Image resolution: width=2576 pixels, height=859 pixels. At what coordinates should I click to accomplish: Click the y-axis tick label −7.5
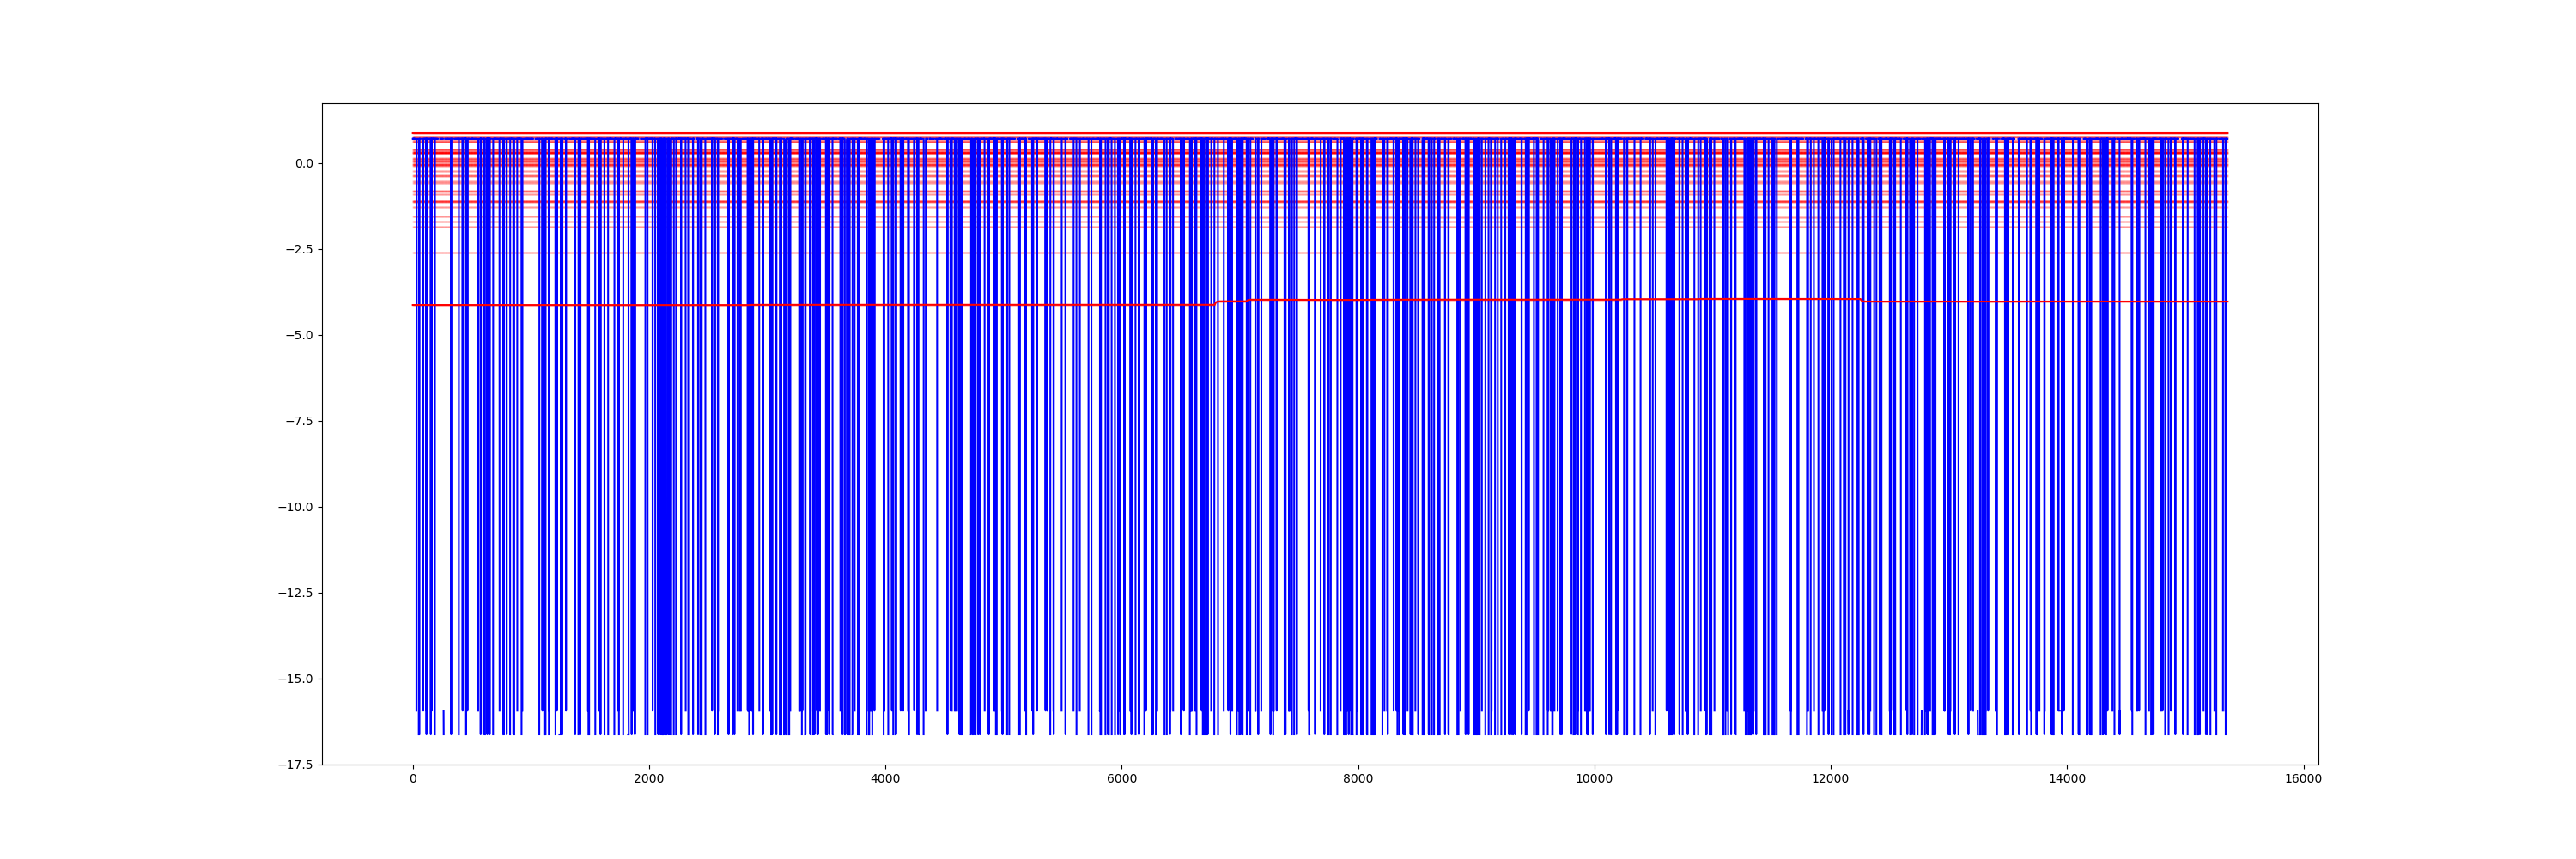(x=299, y=421)
